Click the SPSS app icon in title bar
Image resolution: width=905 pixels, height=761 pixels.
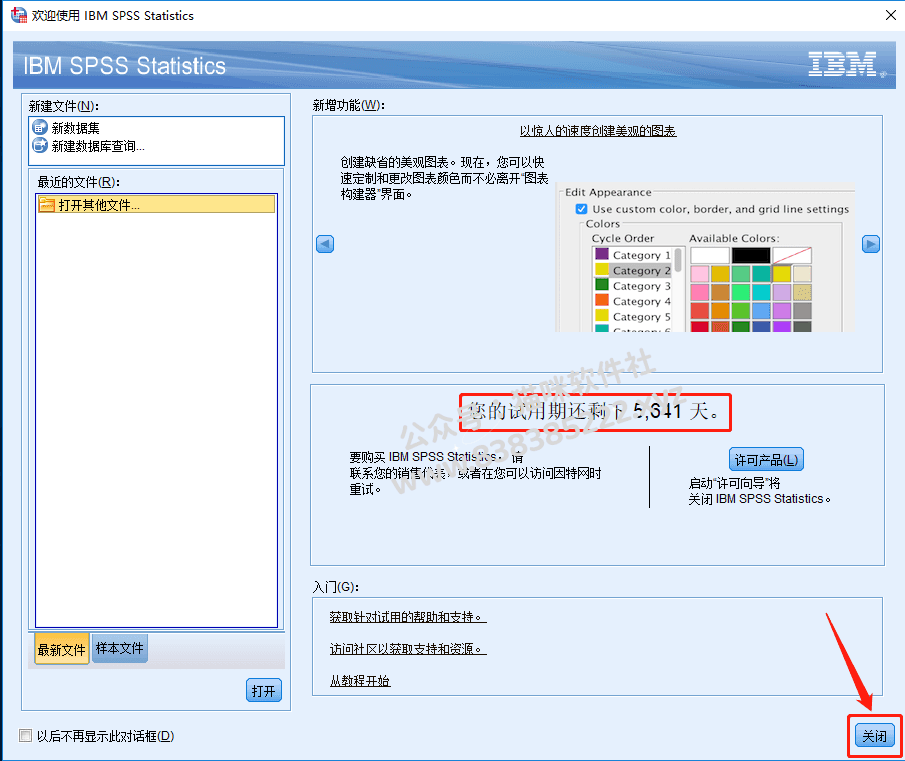18,15
